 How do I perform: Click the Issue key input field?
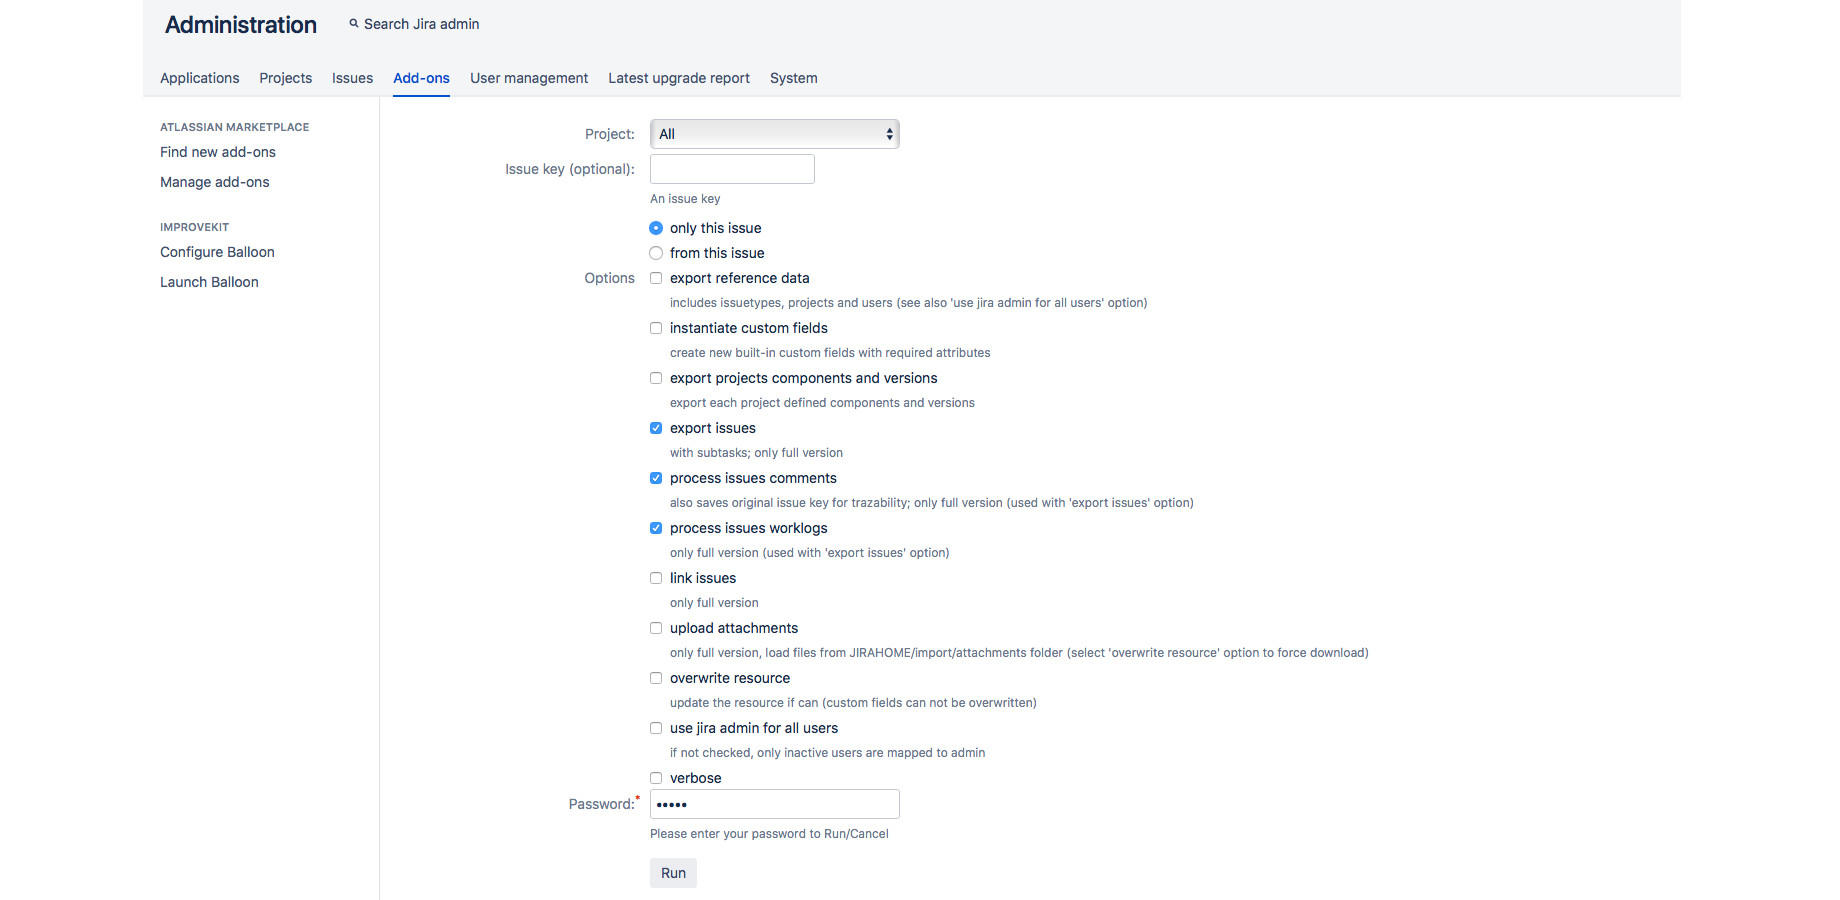coord(732,169)
